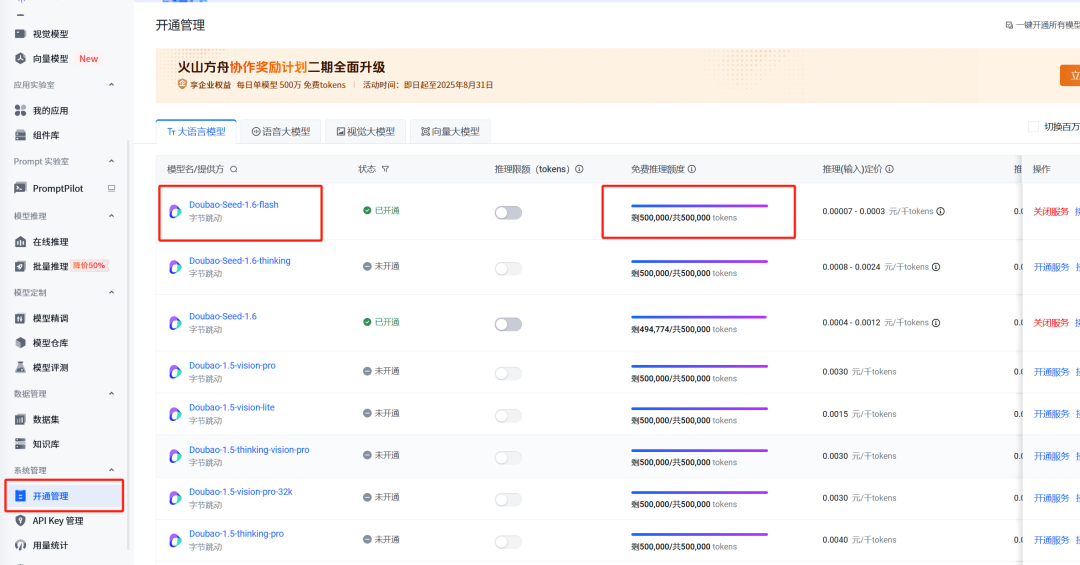Open 视觉模型 in the sidebar
Image resolution: width=1080 pixels, height=565 pixels.
[x=50, y=34]
